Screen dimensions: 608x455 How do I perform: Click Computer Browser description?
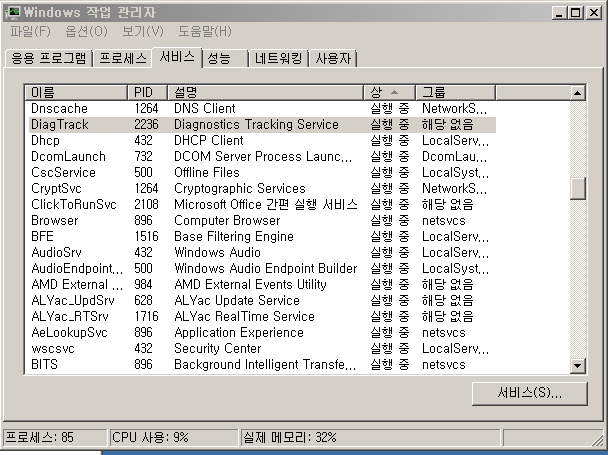click(x=227, y=220)
